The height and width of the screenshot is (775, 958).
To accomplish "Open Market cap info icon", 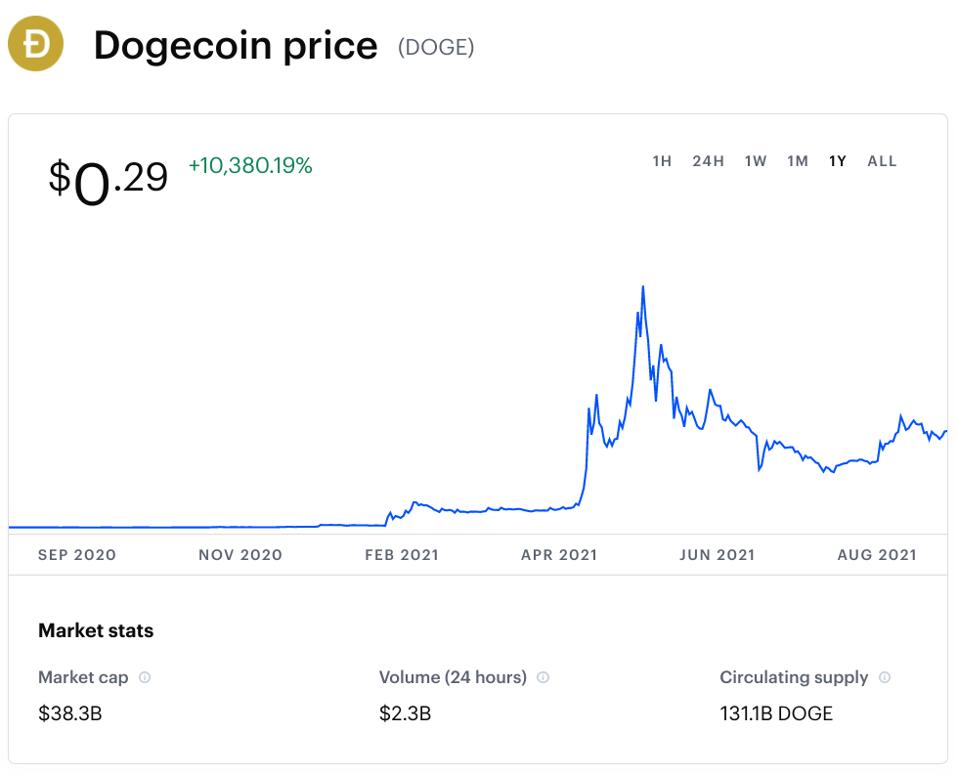I will click(145, 677).
